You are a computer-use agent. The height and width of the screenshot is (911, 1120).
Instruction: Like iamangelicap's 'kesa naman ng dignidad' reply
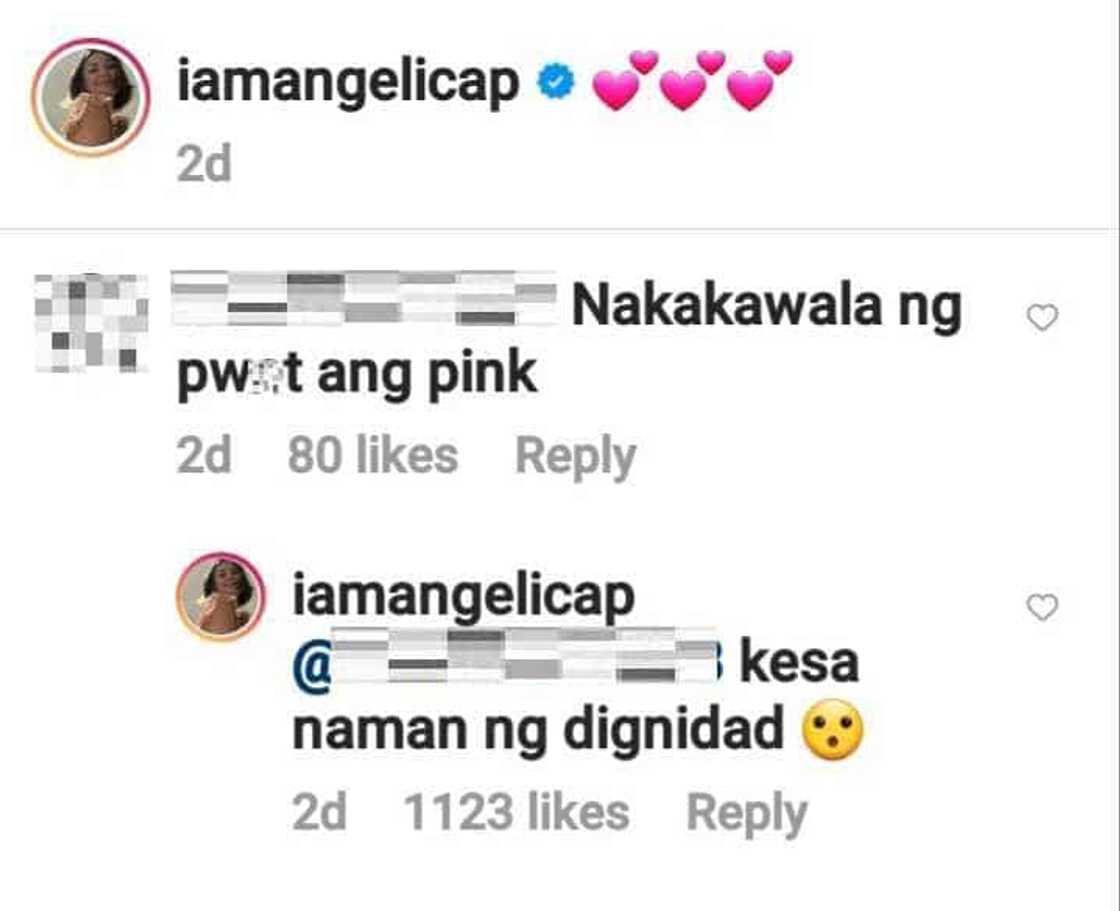tap(1041, 607)
